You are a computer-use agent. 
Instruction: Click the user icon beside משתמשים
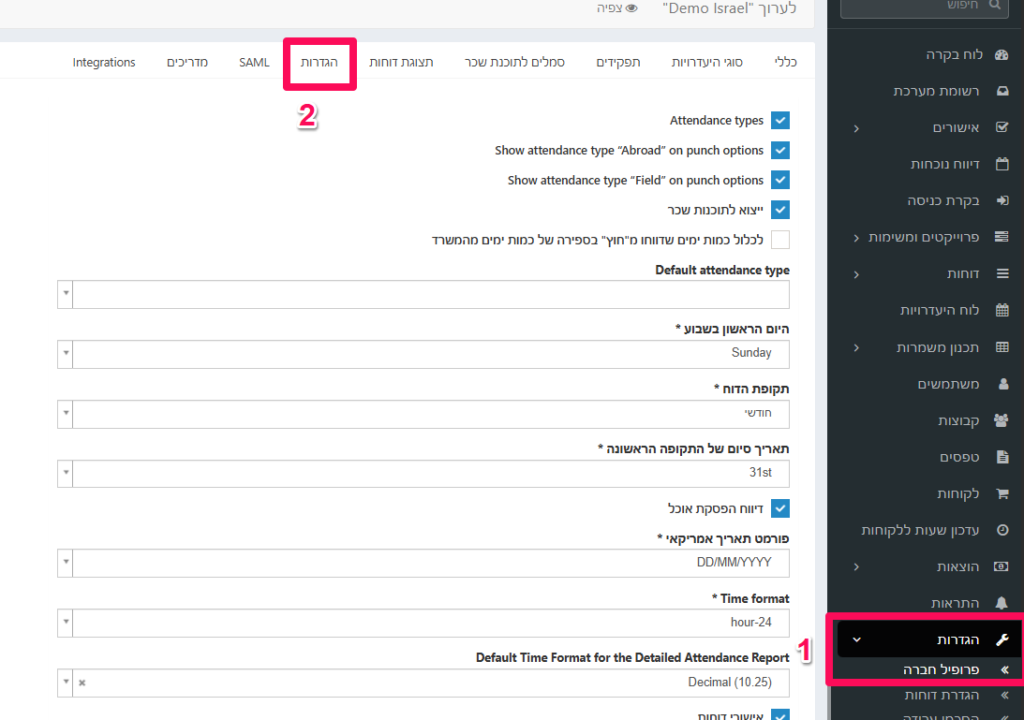(1002, 384)
